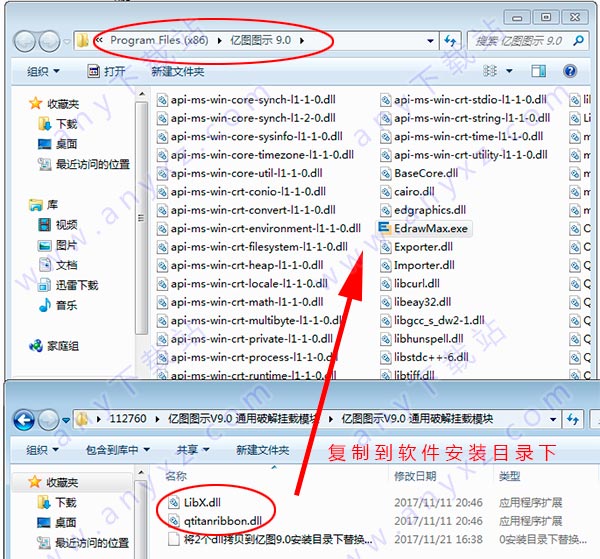Open 共享 dropdown menu
This screenshot has width=600, height=559.
[x=193, y=450]
